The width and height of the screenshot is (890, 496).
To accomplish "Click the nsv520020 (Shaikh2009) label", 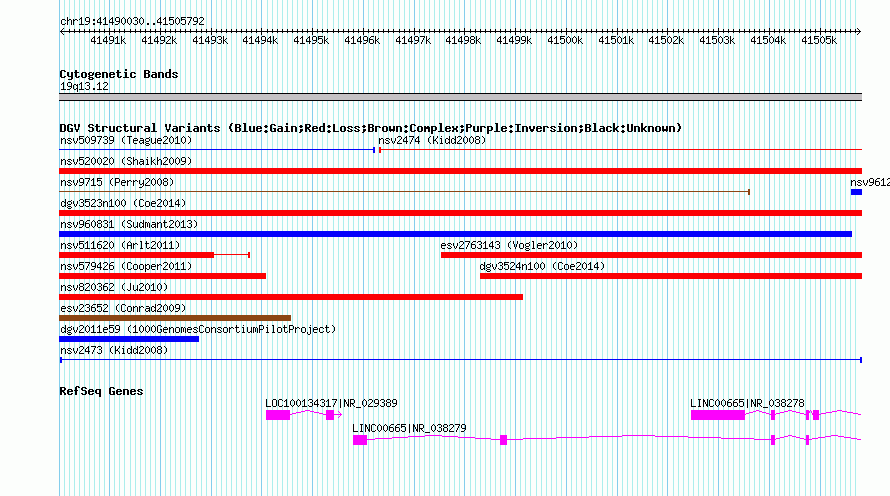I will [x=126, y=161].
